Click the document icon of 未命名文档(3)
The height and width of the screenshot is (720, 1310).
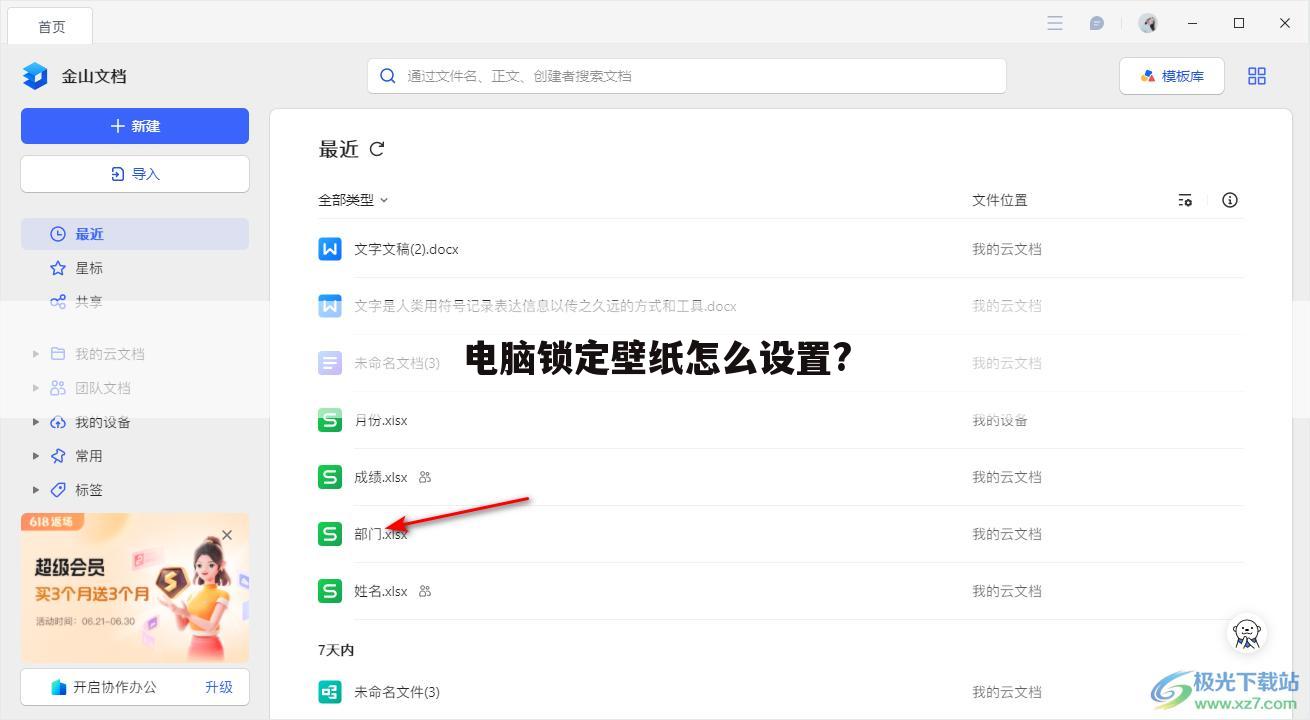pos(330,363)
